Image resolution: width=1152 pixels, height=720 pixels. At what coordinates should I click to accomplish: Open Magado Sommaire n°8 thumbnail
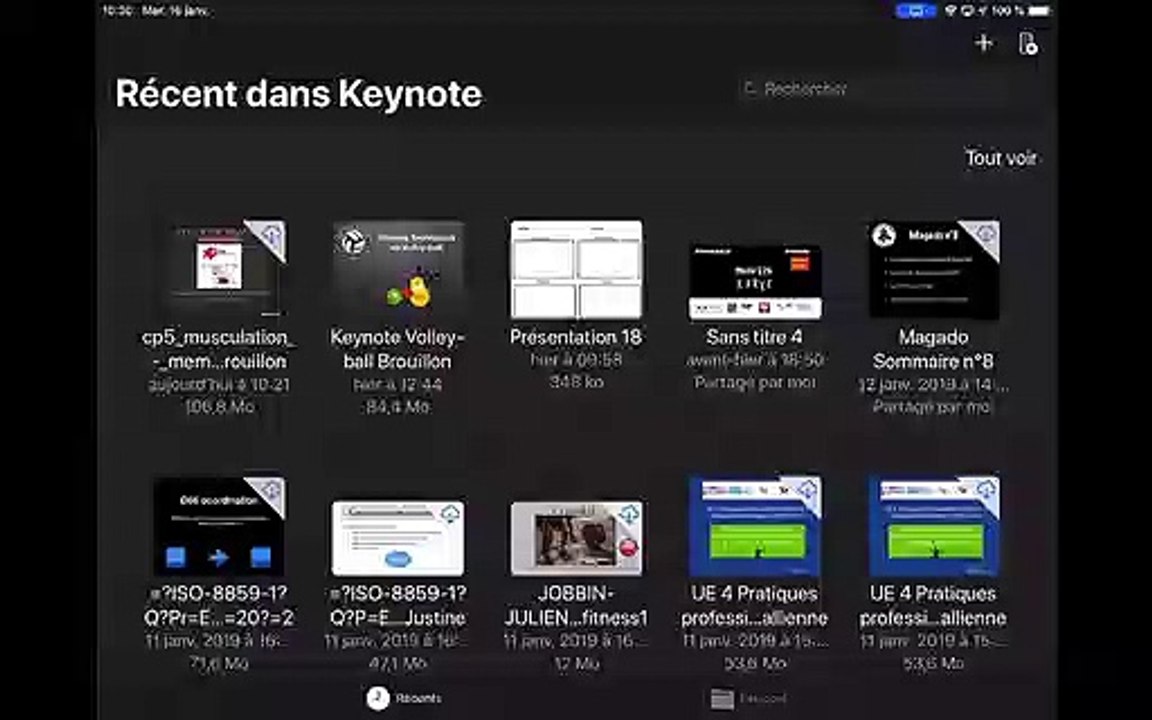pyautogui.click(x=933, y=269)
